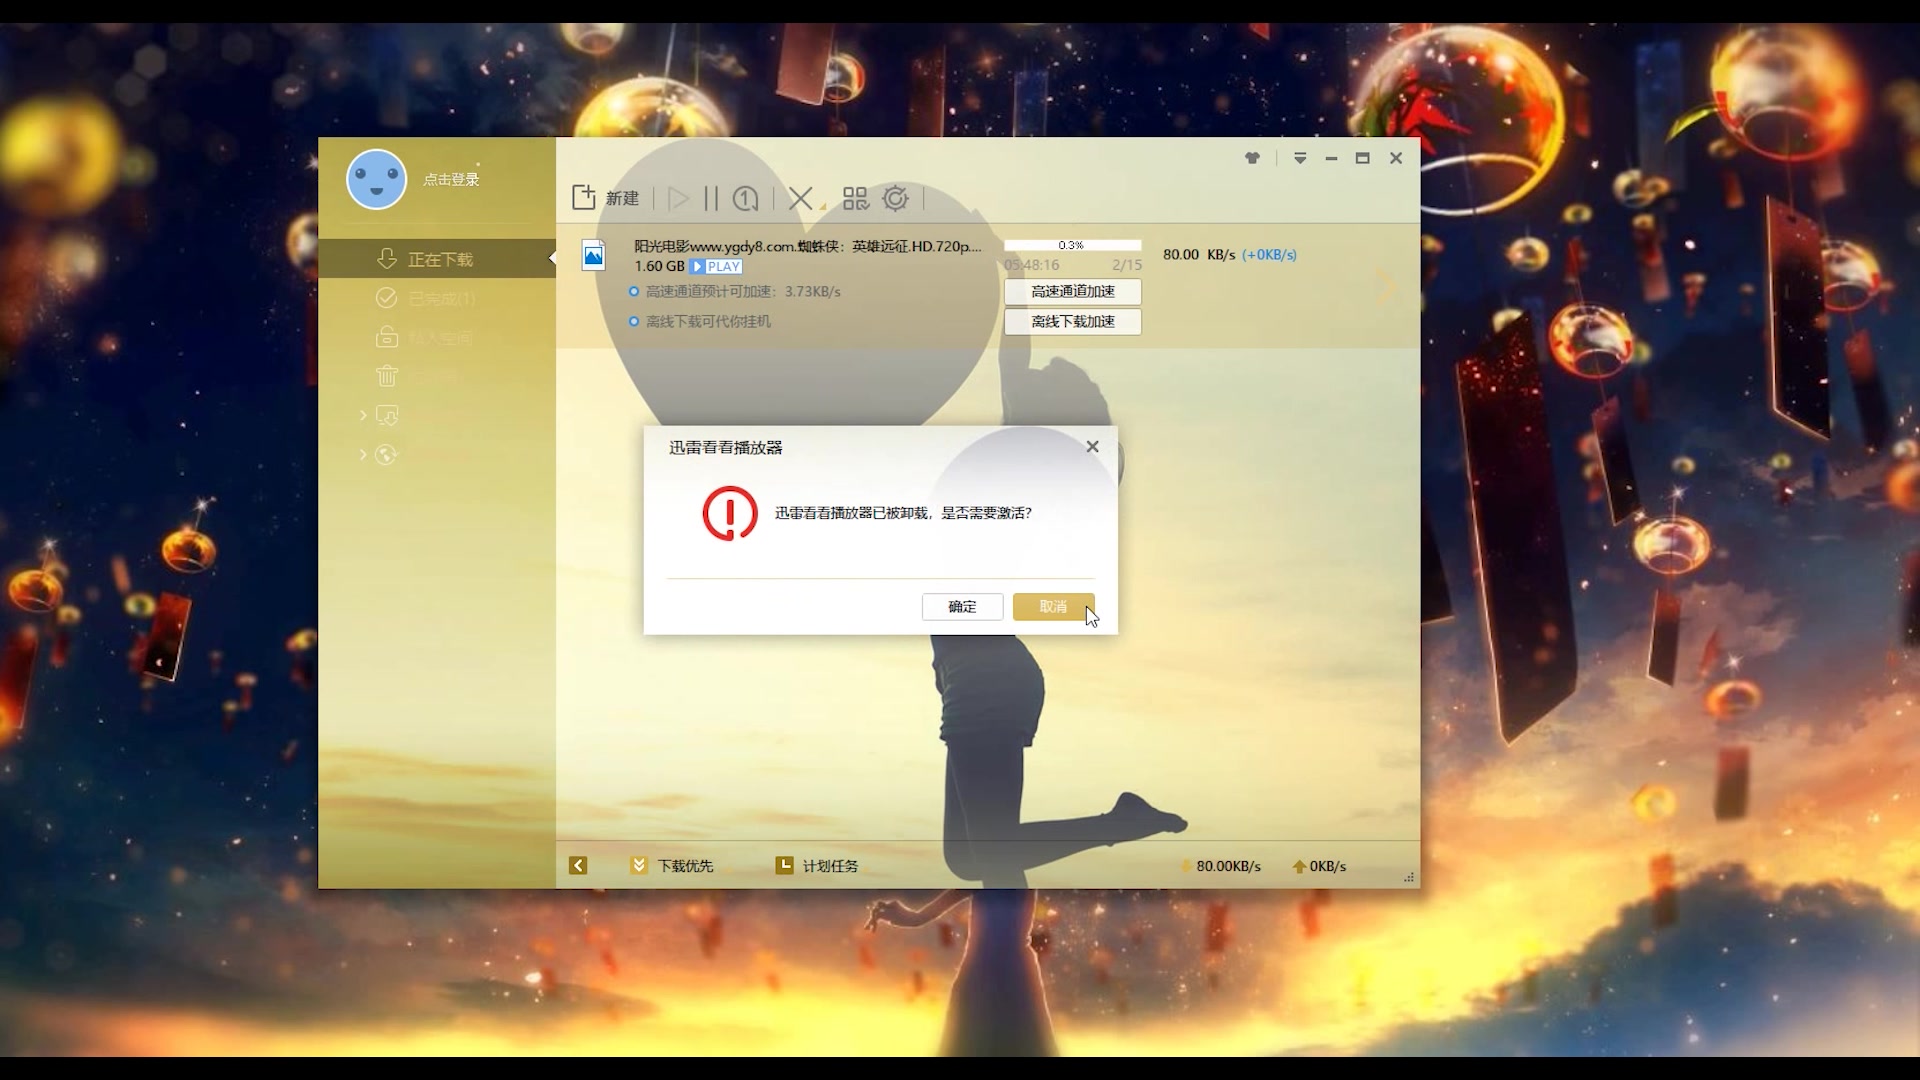This screenshot has height=1080, width=1920.
Task: Click the +0KB/s speed boost link
Action: coord(1269,255)
